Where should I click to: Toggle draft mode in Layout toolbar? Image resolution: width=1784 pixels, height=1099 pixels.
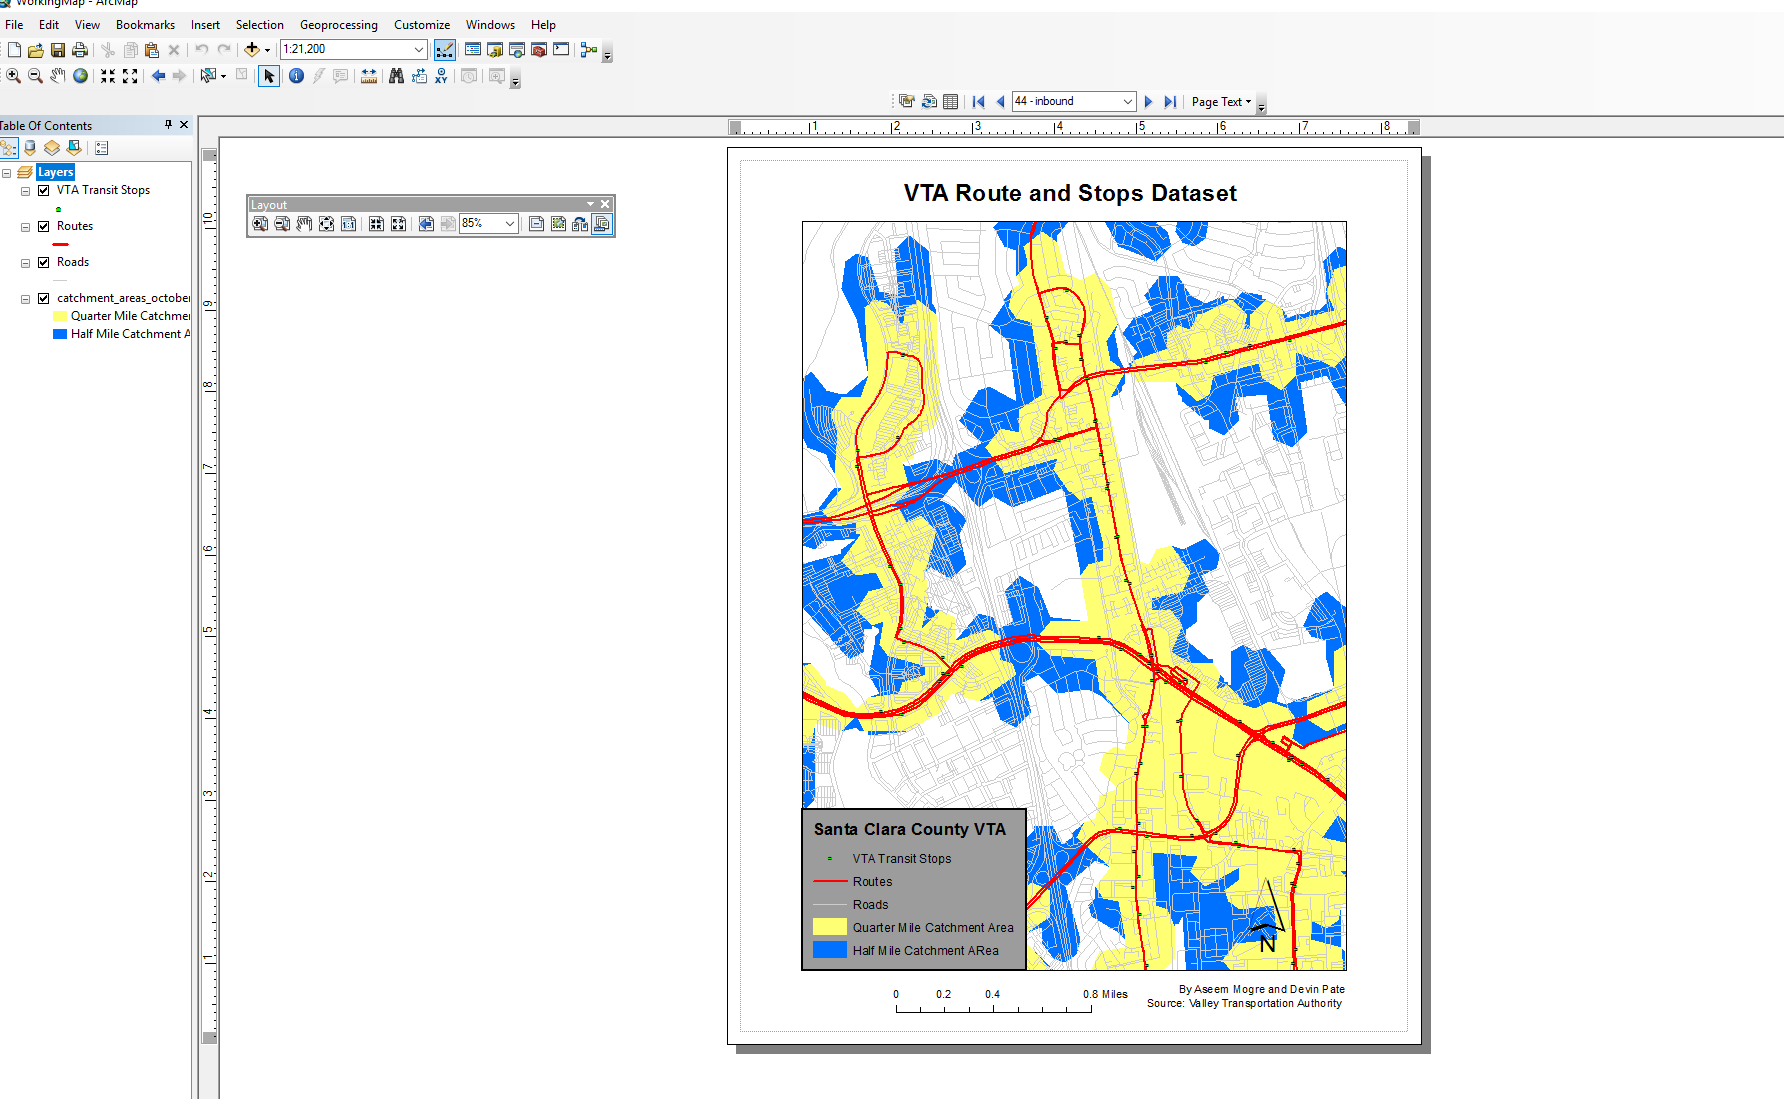pos(537,224)
